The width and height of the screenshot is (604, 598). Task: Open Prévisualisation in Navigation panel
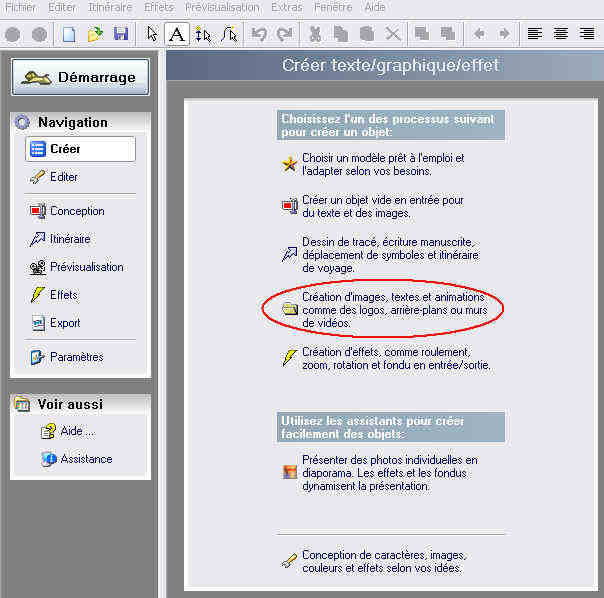coord(77,267)
